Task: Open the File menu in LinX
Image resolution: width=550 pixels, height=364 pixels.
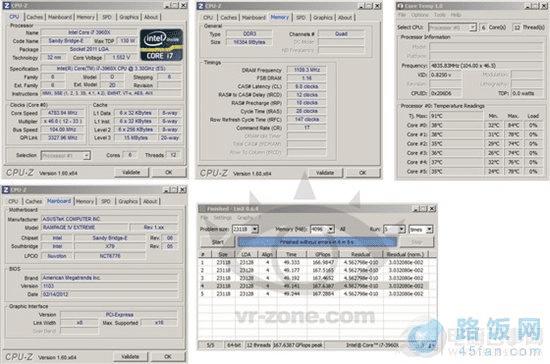Action: pyautogui.click(x=204, y=218)
